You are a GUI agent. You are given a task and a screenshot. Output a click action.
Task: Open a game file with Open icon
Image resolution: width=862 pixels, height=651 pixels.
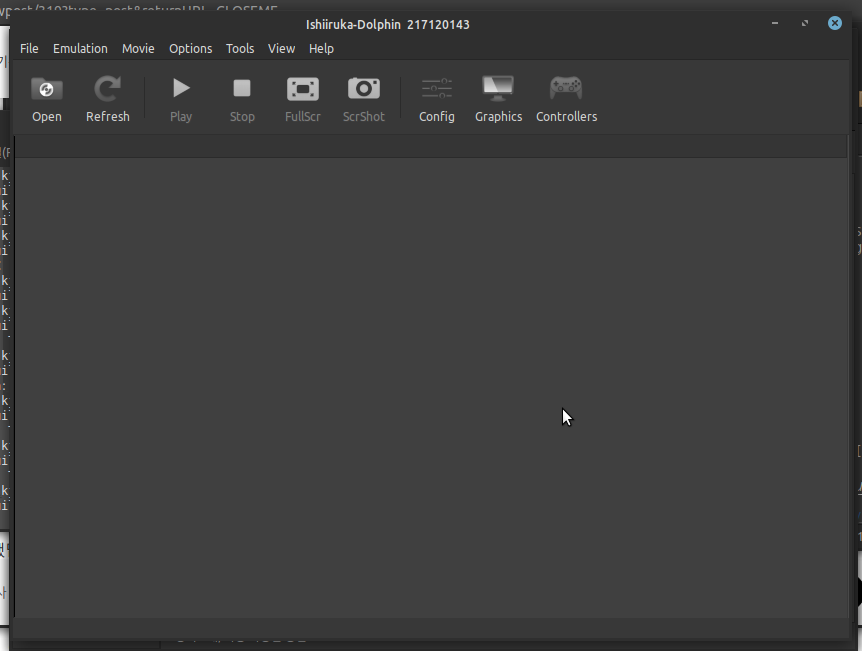[x=47, y=100]
